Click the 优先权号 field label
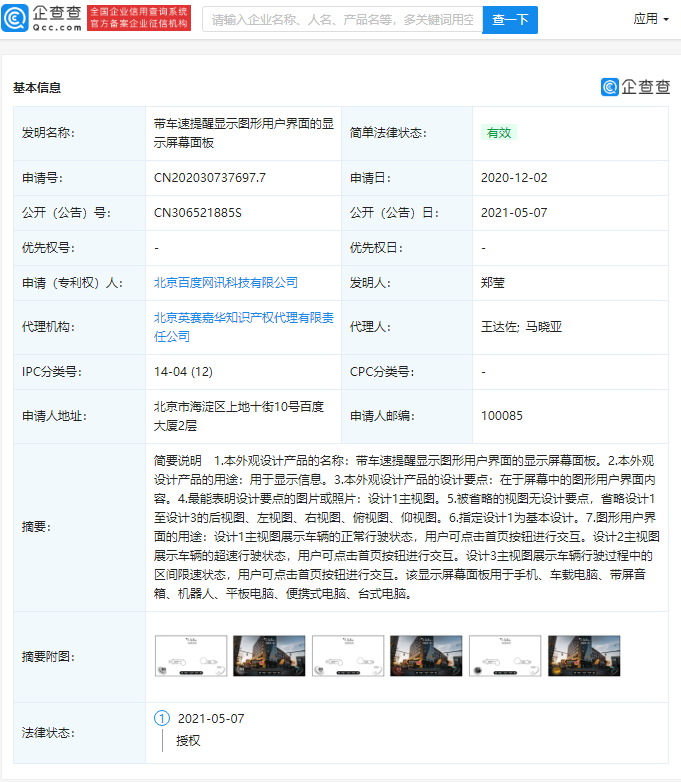Viewport: 681px width, 782px height. (48, 248)
